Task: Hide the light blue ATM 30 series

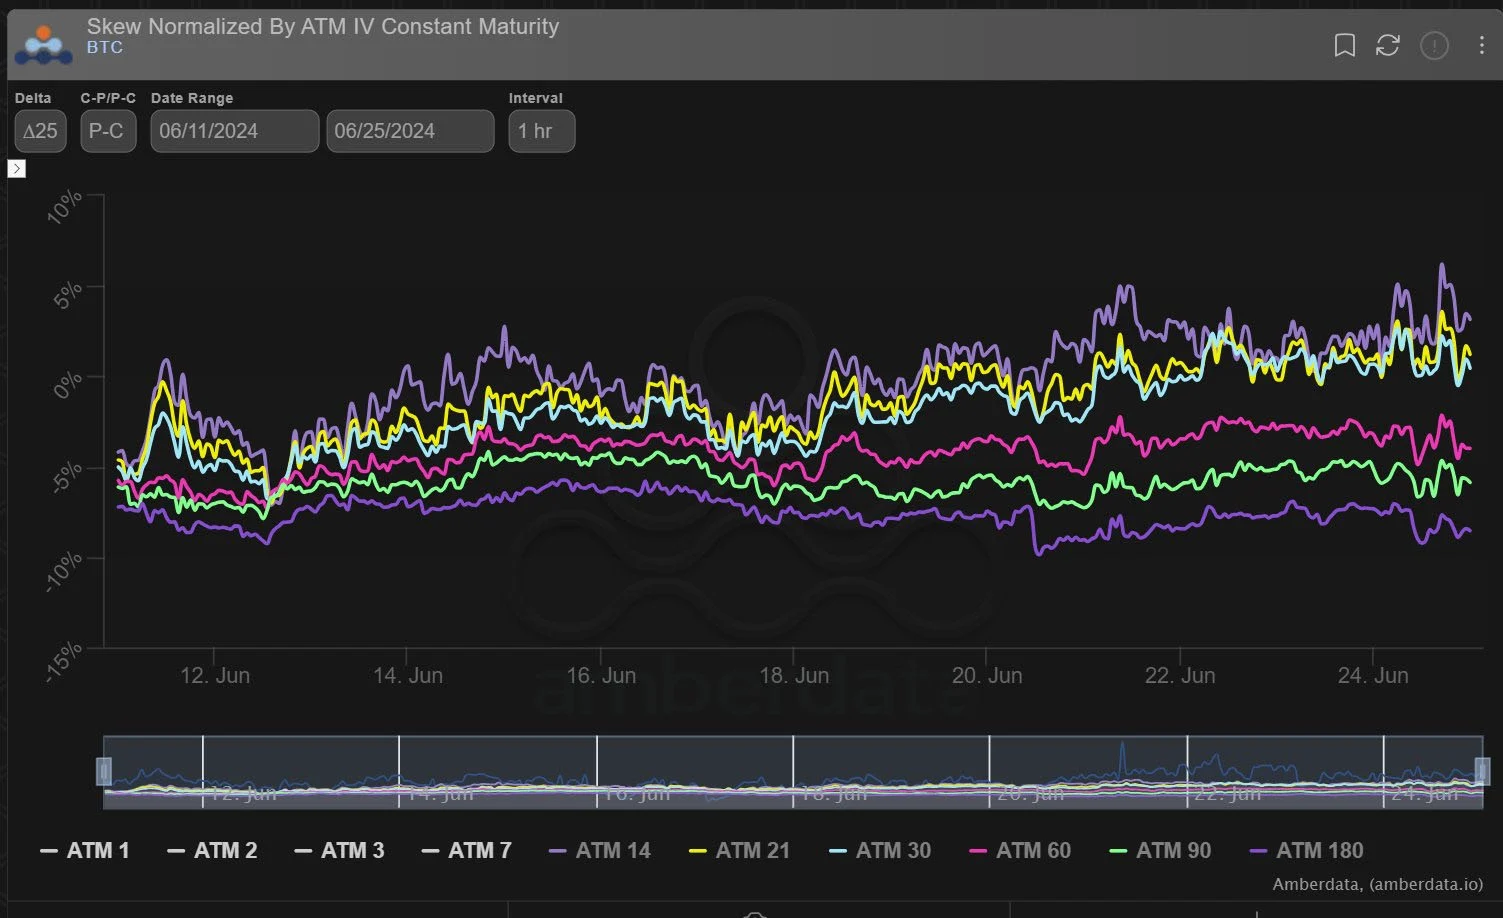Action: tap(880, 851)
